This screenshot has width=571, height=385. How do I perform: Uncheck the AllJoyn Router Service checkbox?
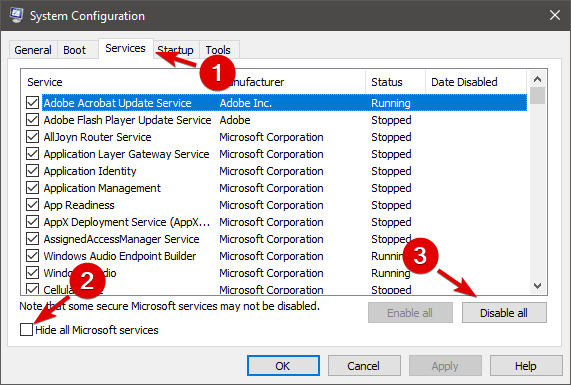[32, 137]
